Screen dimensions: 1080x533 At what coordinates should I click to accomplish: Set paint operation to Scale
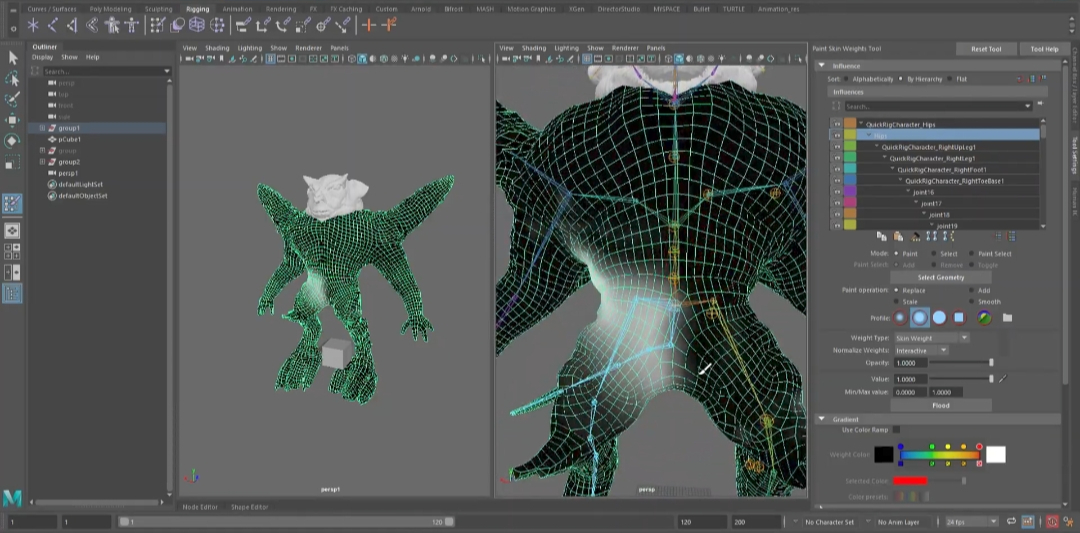pyautogui.click(x=896, y=302)
